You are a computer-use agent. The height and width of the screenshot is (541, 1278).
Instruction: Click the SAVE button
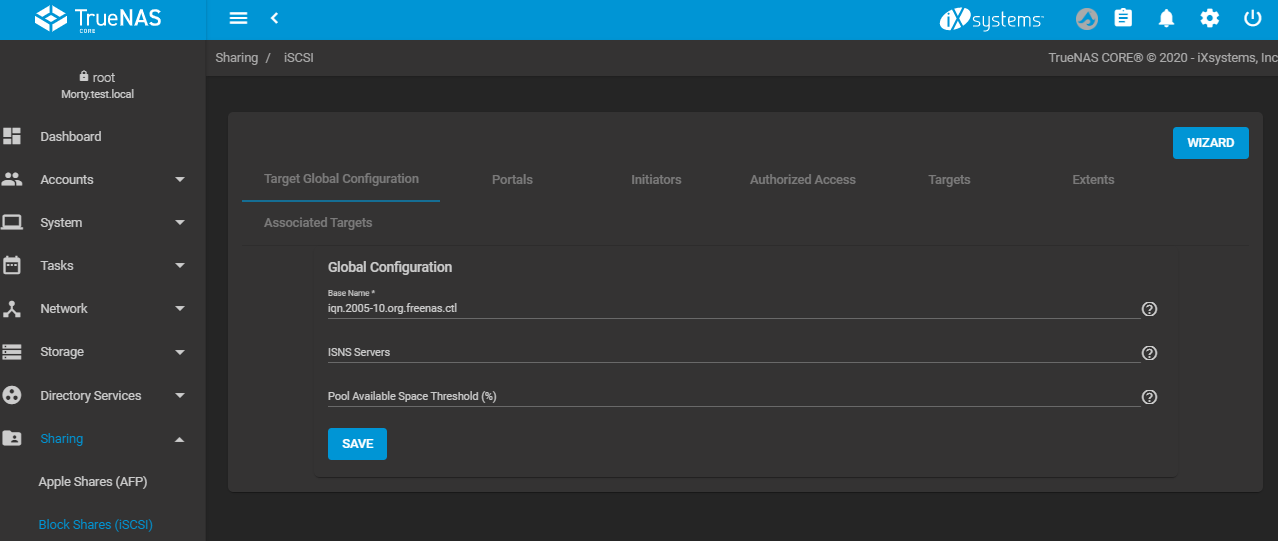(357, 444)
